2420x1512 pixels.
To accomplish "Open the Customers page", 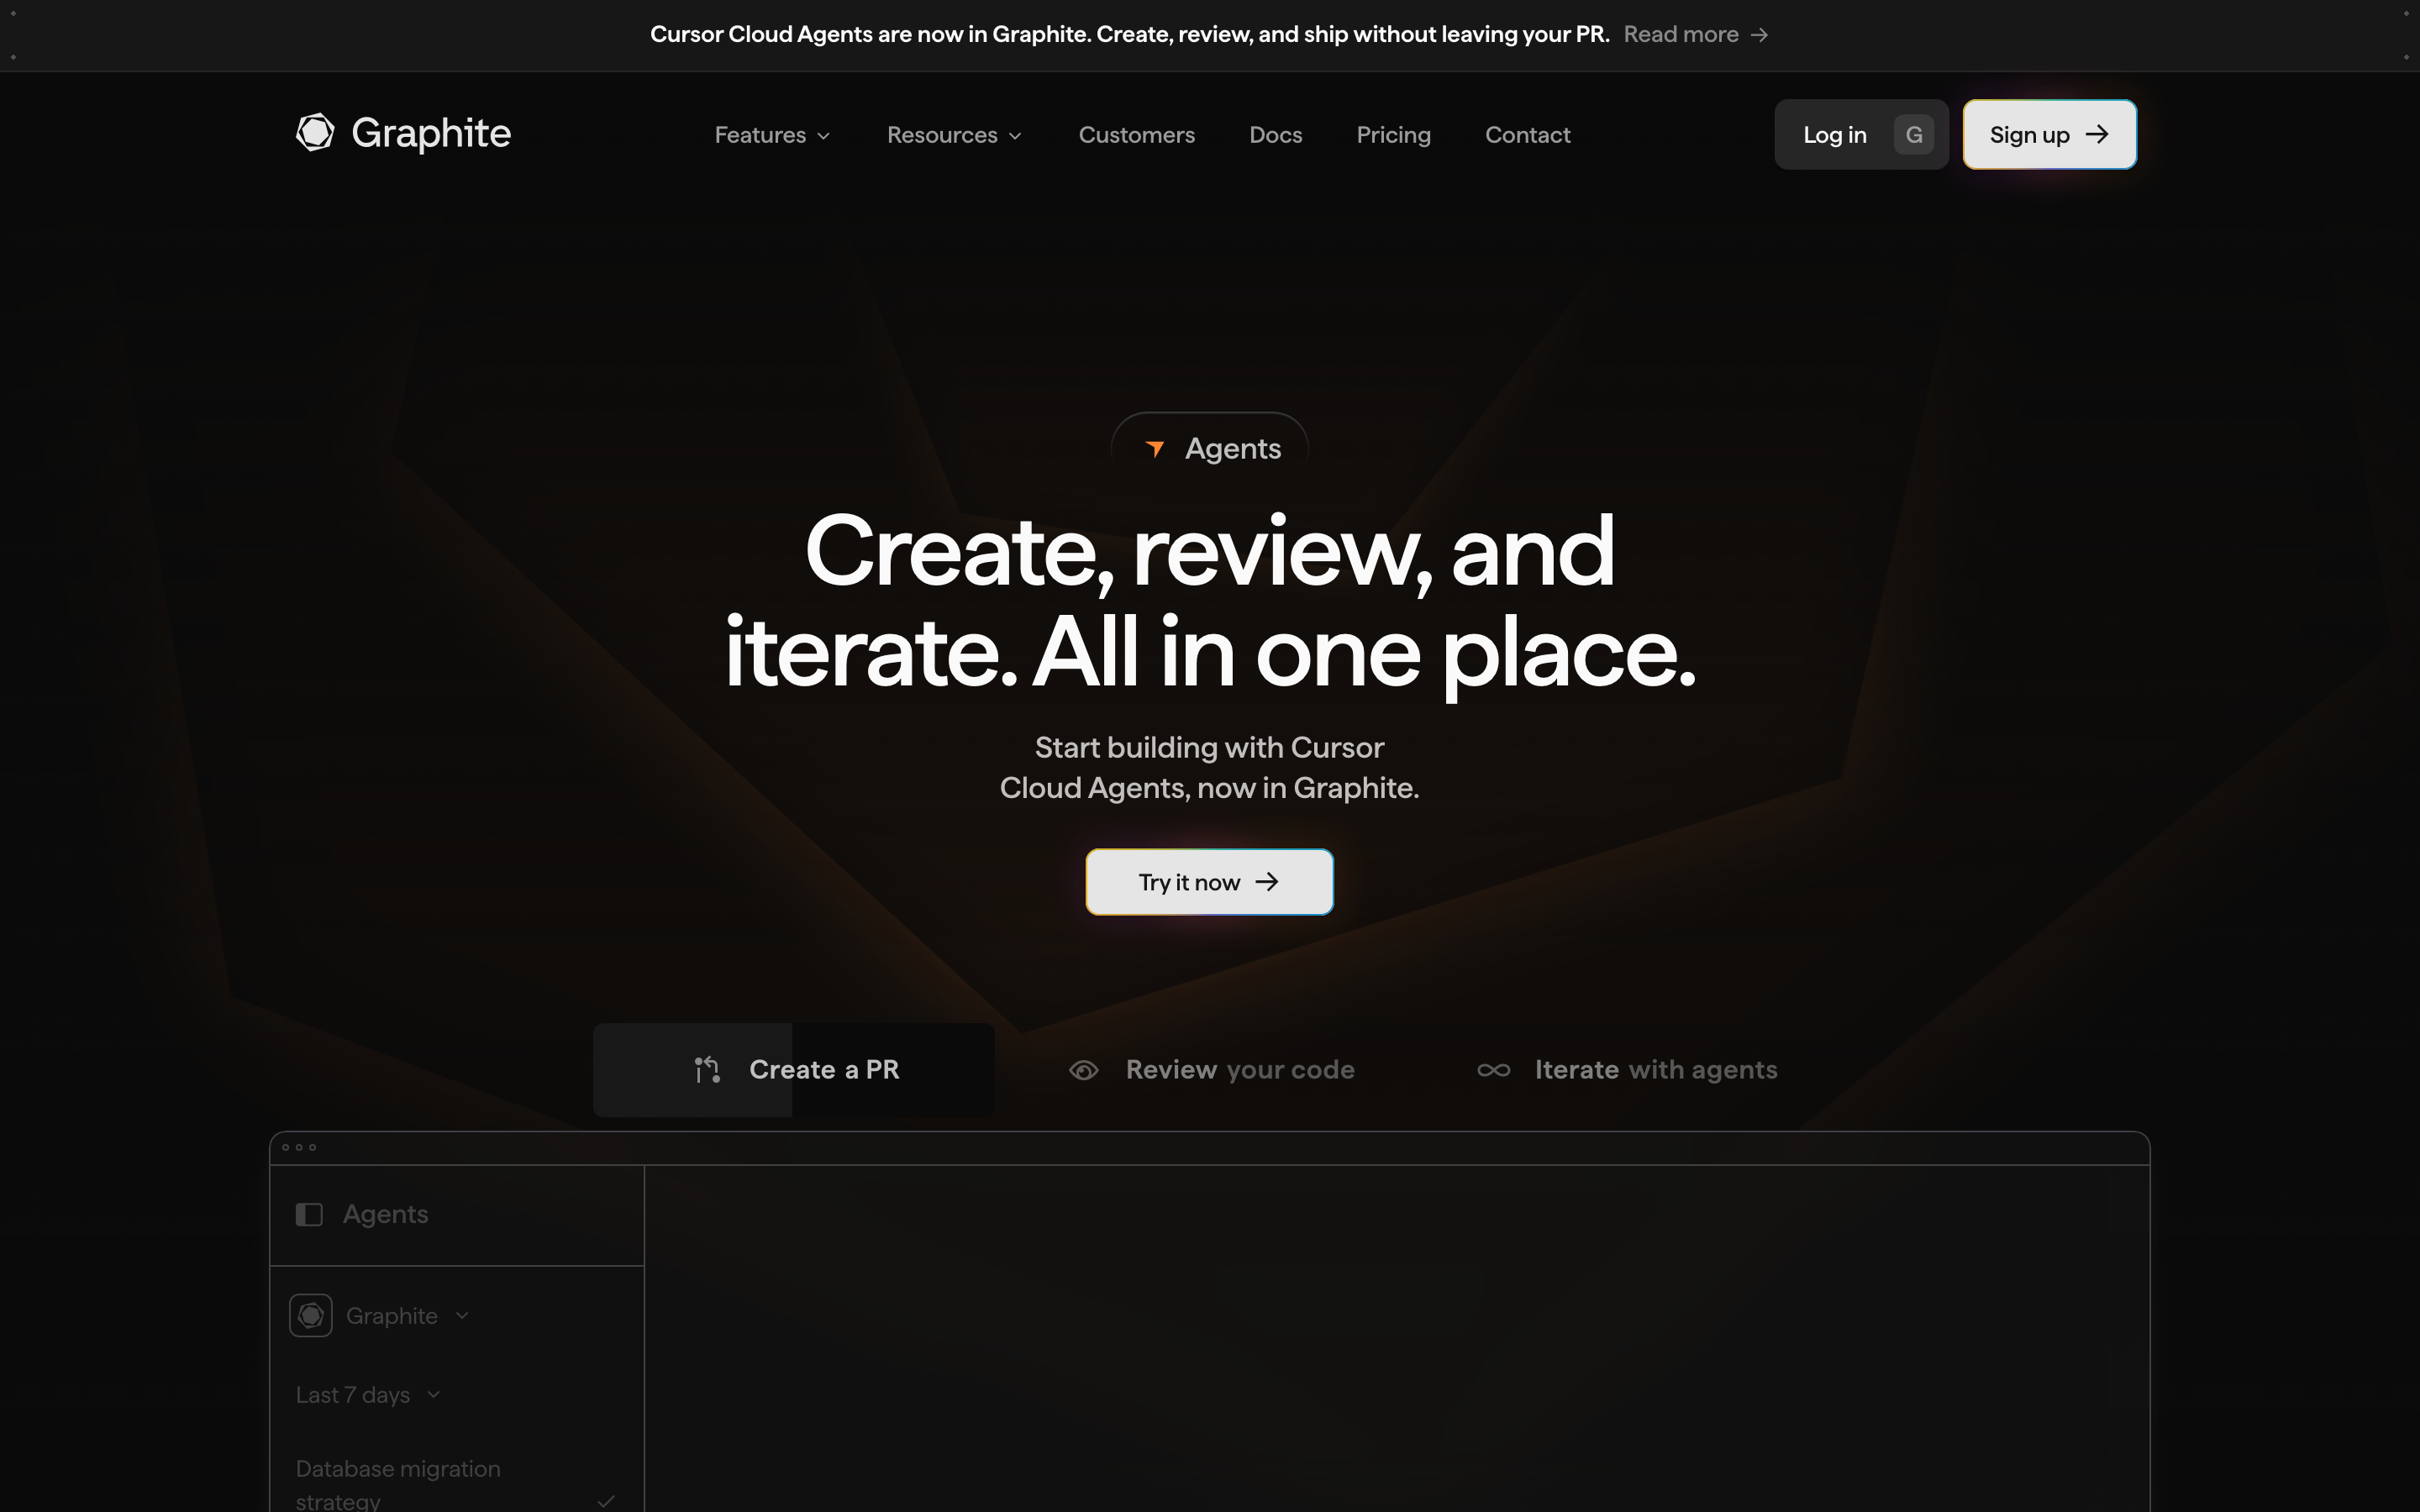I will pos(1136,135).
